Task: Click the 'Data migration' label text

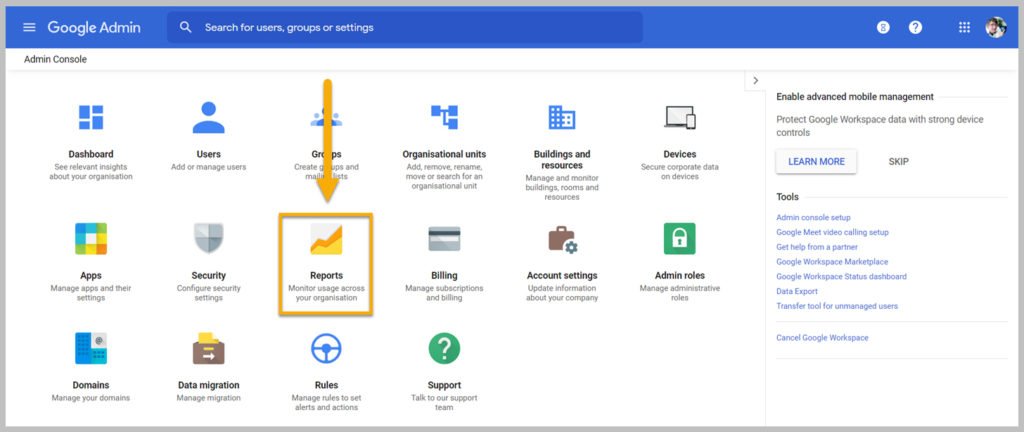Action: click(x=208, y=386)
